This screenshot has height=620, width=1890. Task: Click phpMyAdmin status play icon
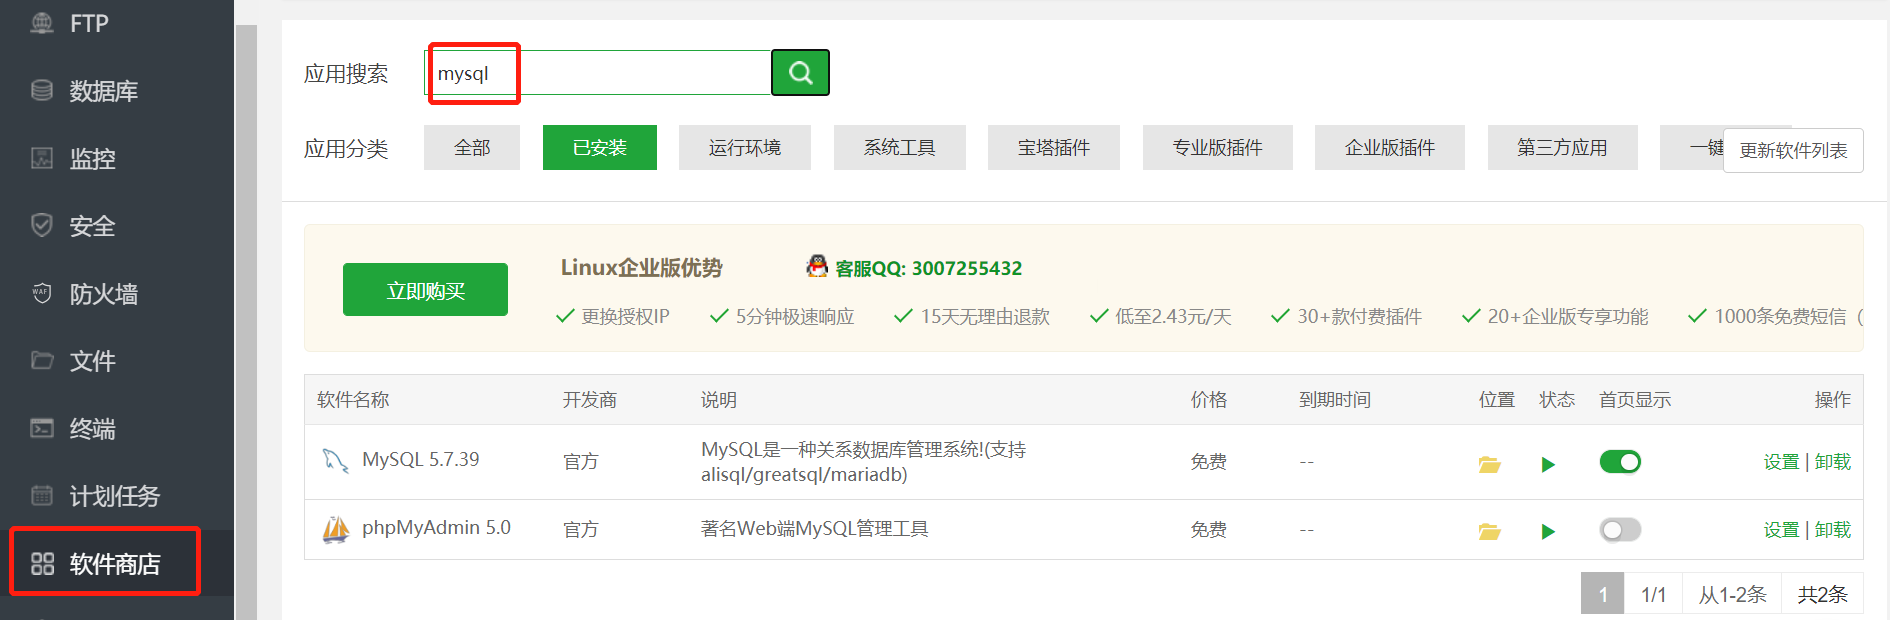pos(1548,531)
